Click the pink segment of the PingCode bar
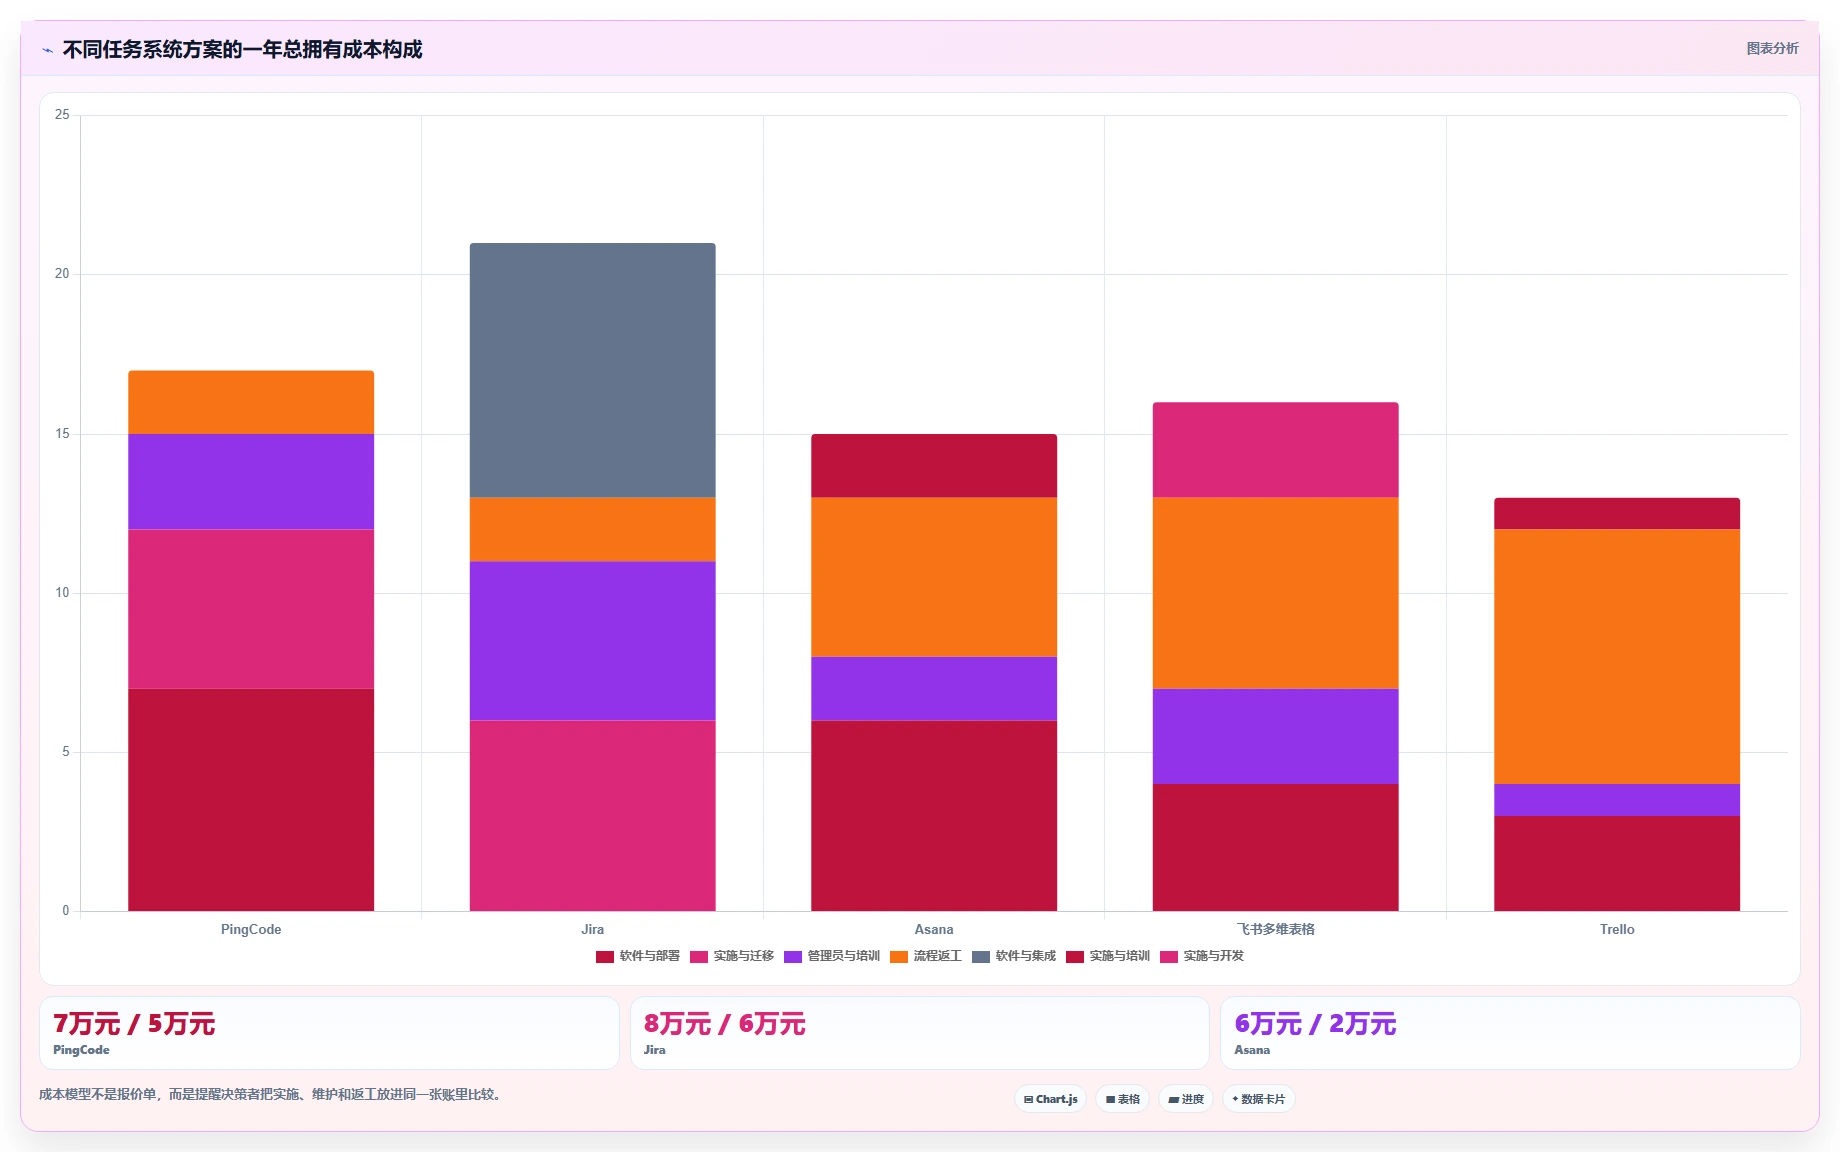 251,609
